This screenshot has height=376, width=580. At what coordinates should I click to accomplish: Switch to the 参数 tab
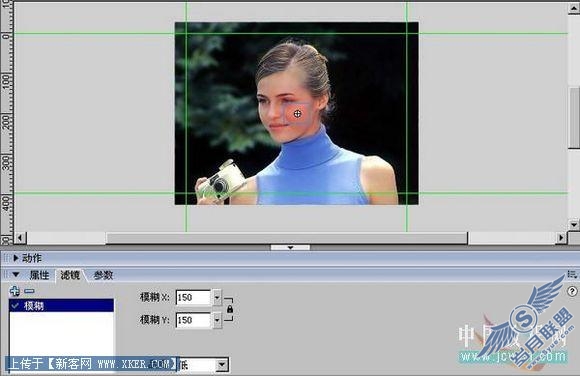103,275
